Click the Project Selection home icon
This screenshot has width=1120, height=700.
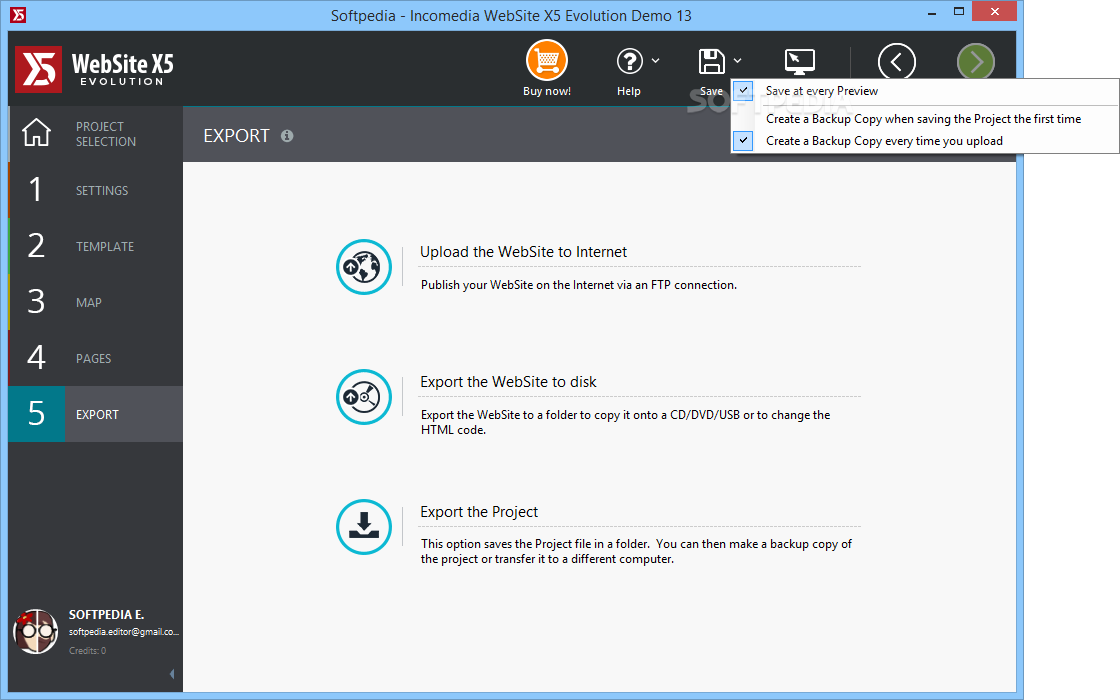(x=36, y=133)
